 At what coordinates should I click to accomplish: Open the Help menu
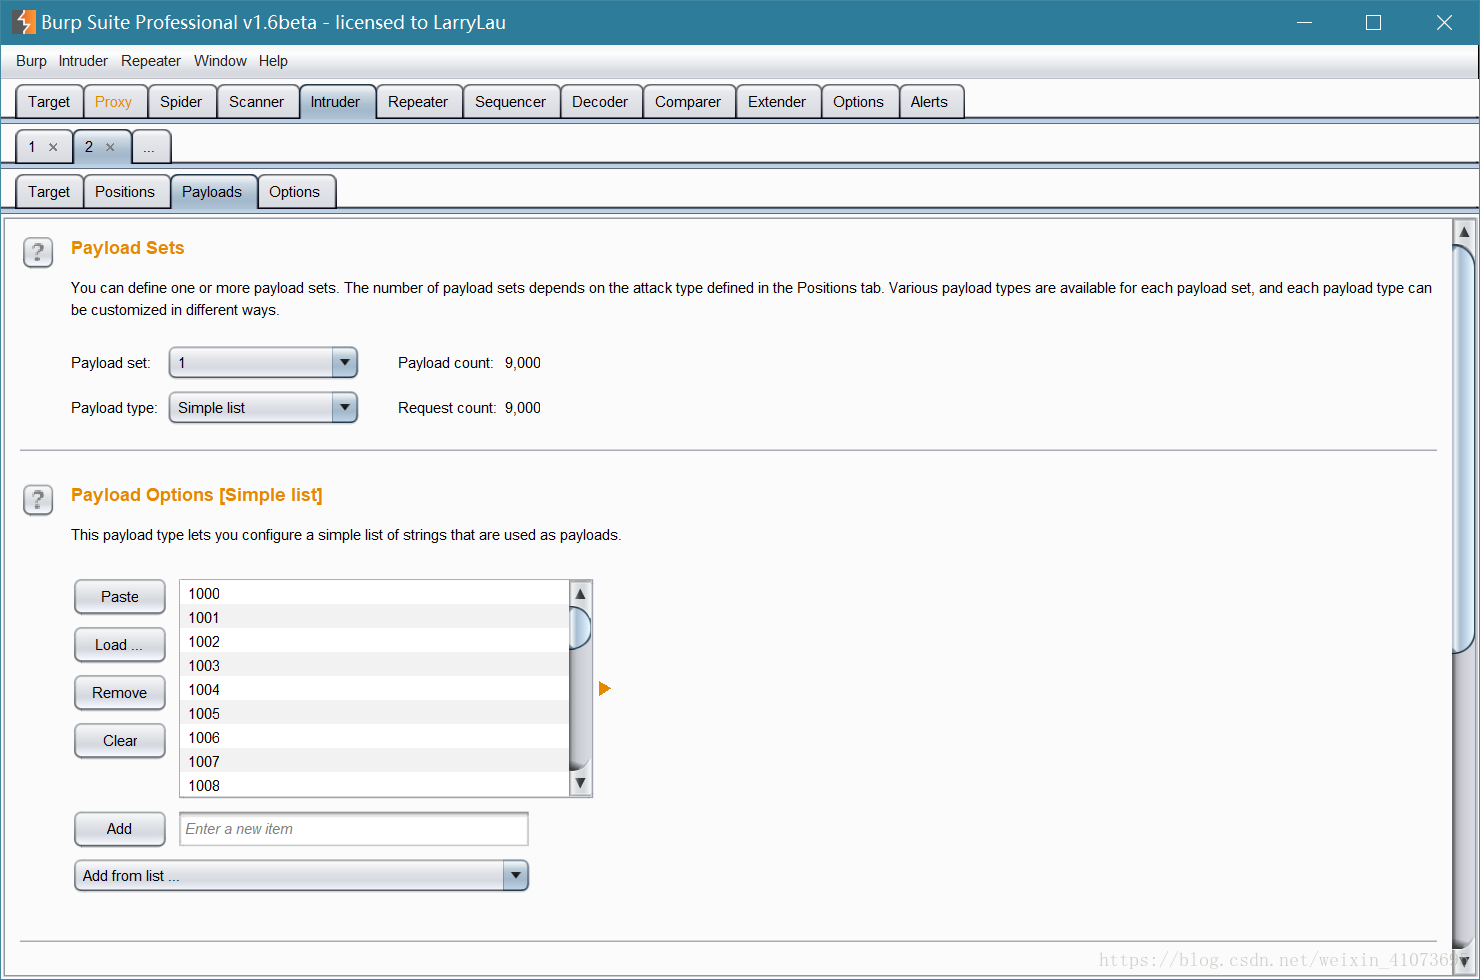click(x=273, y=61)
